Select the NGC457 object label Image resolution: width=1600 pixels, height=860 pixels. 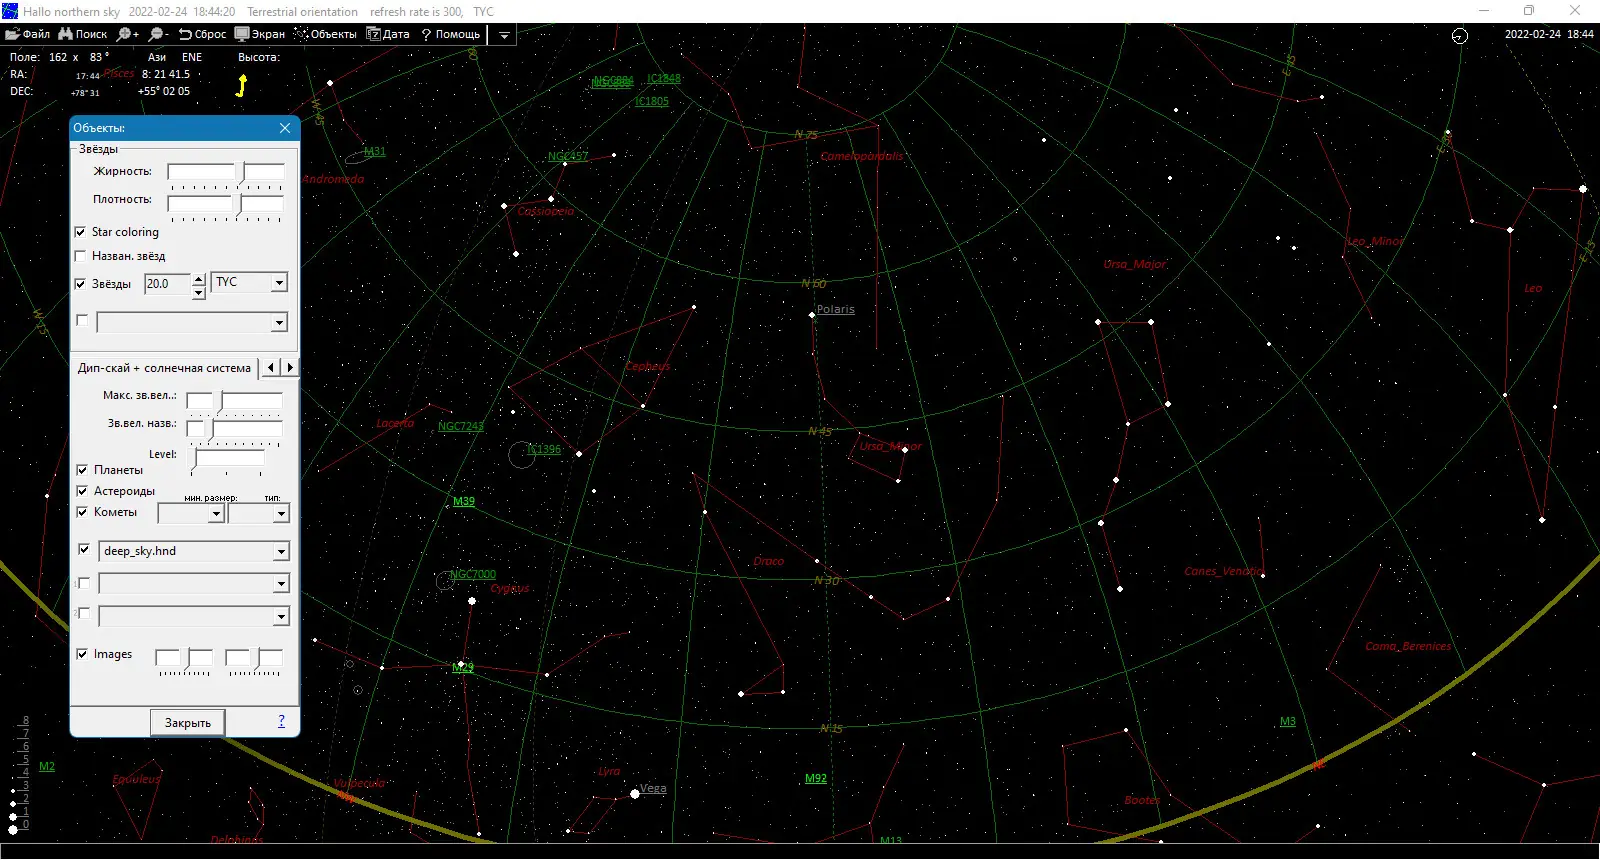pos(568,156)
